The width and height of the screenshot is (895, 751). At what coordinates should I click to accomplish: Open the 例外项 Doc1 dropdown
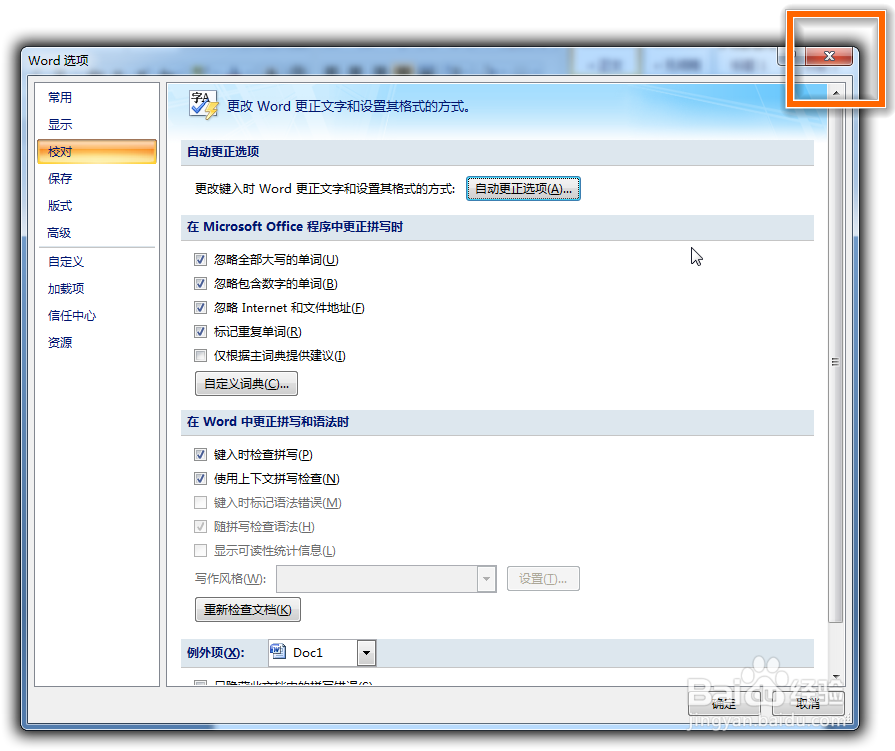(x=366, y=652)
